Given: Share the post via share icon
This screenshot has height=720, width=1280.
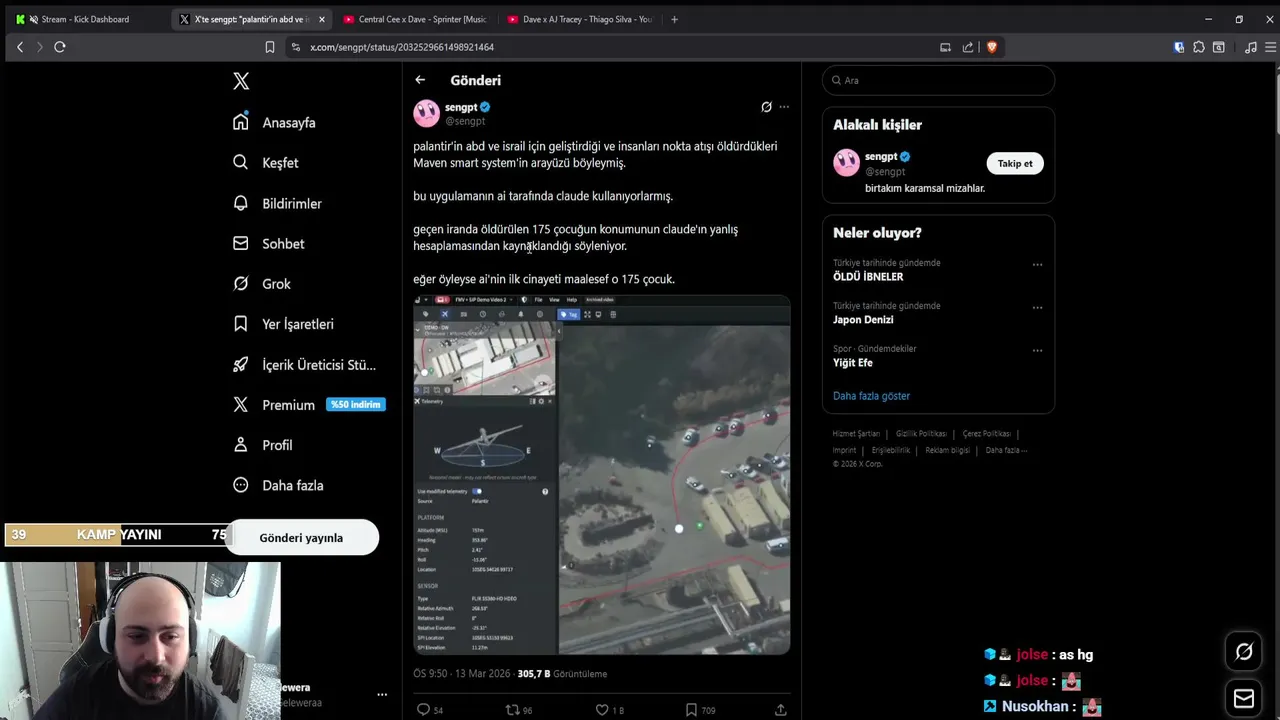Looking at the screenshot, I should (781, 710).
